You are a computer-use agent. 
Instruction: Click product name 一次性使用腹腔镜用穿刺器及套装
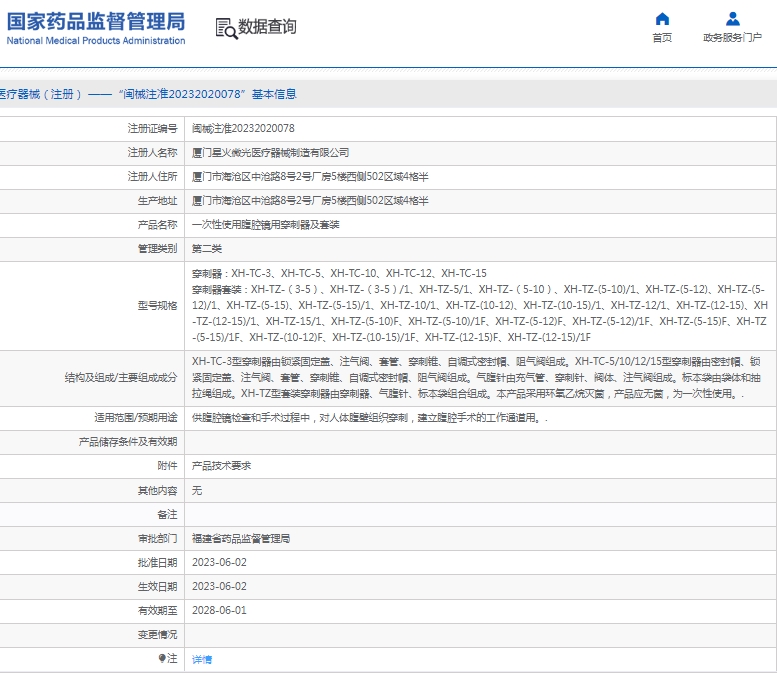[265, 225]
